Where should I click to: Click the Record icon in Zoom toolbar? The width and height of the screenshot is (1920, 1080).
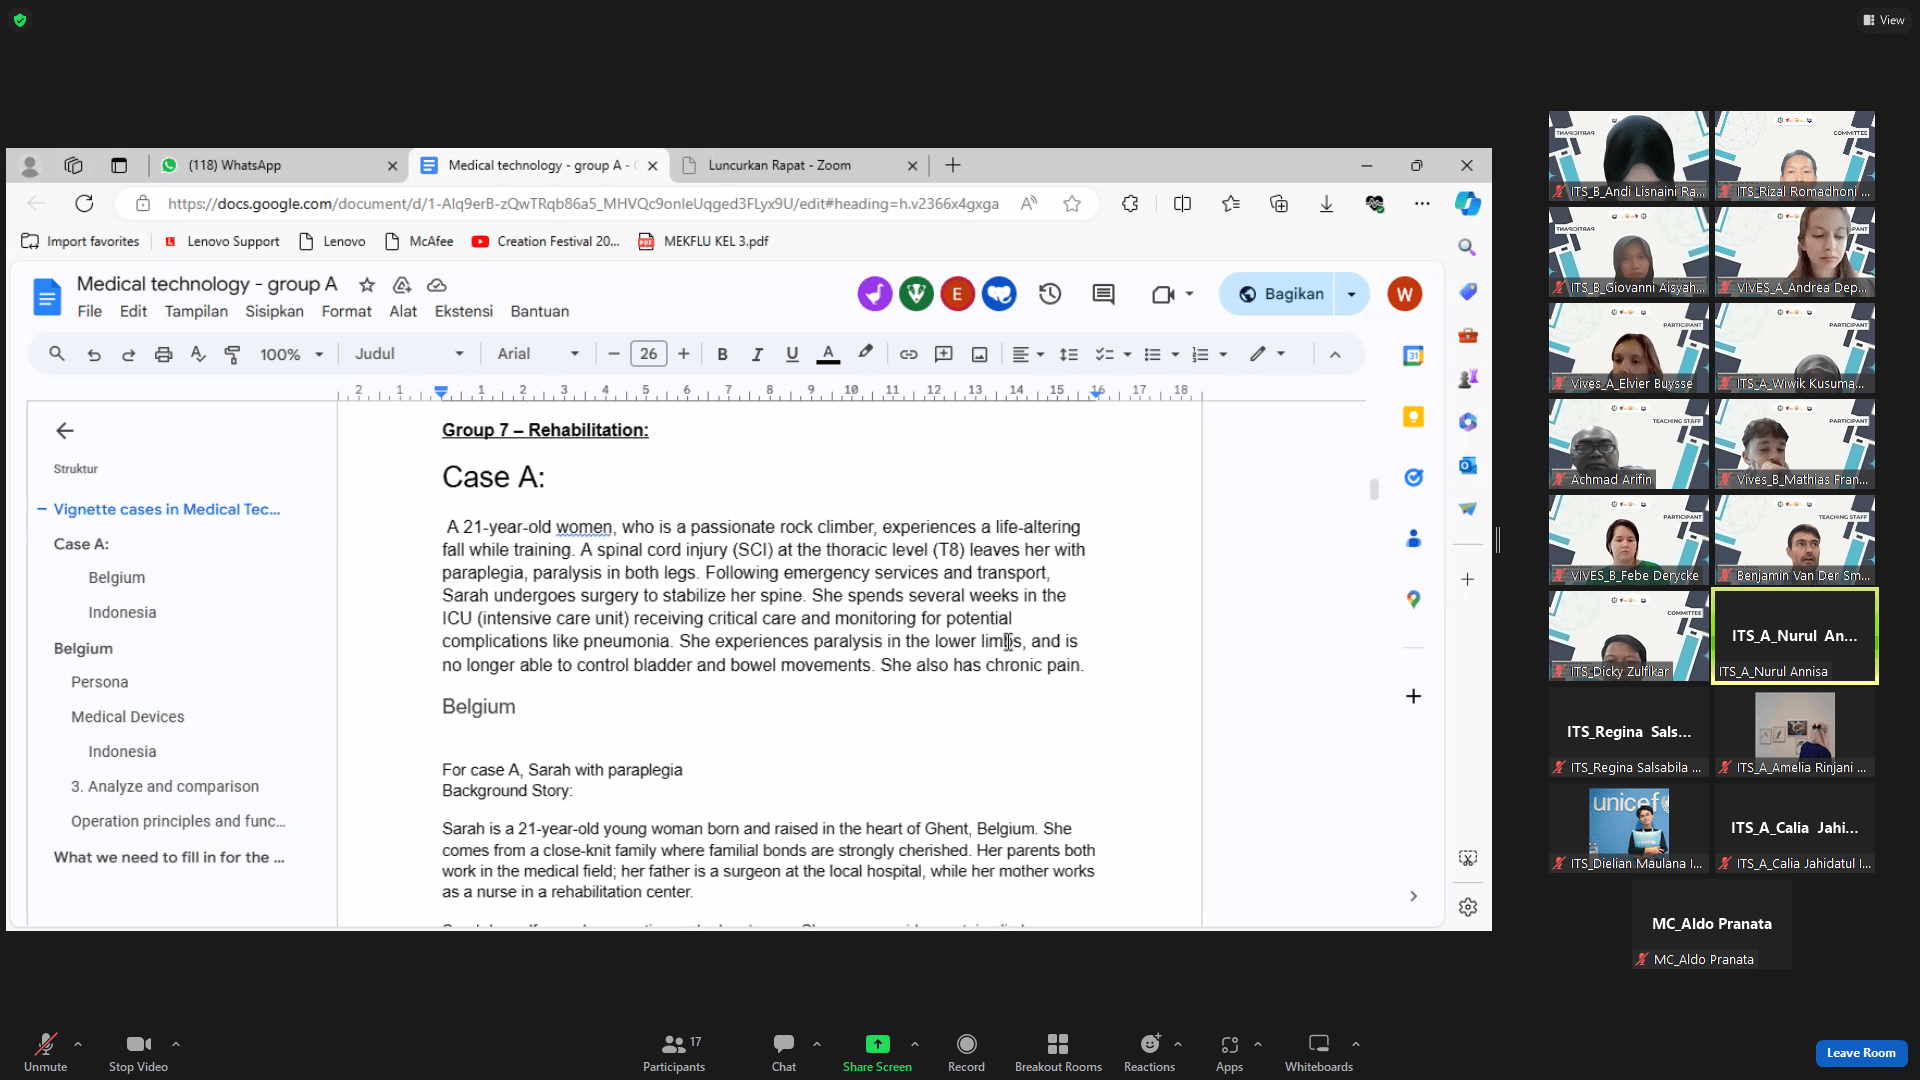(x=966, y=1044)
